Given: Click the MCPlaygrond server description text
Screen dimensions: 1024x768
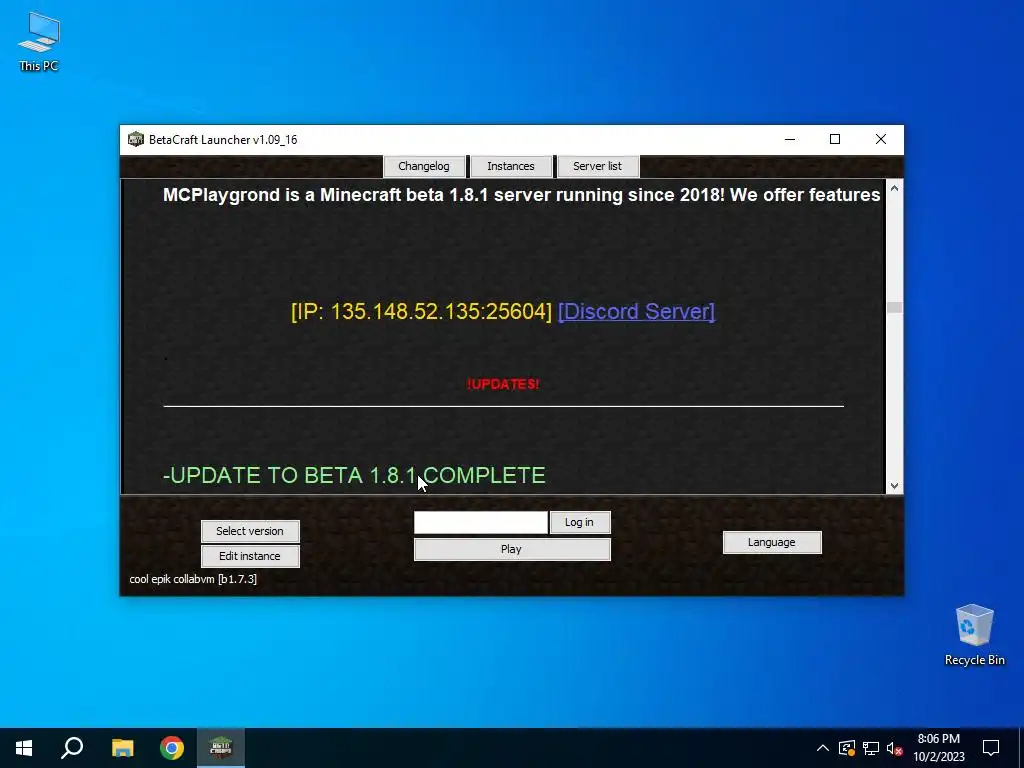Looking at the screenshot, I should click(522, 195).
